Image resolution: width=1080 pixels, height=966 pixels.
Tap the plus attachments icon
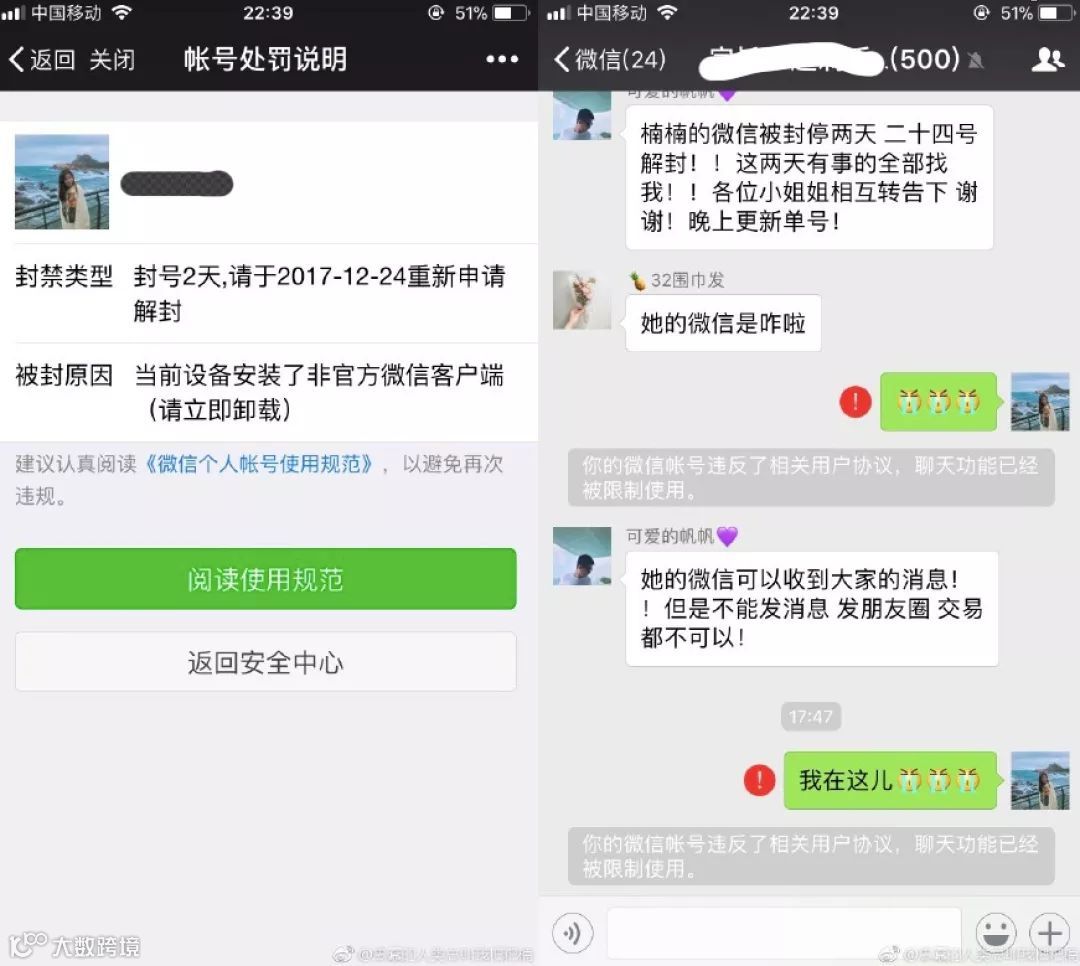pyautogui.click(x=1049, y=934)
